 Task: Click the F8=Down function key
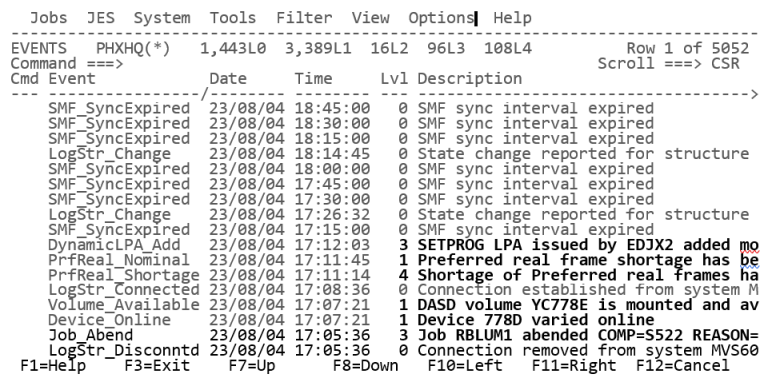365,366
